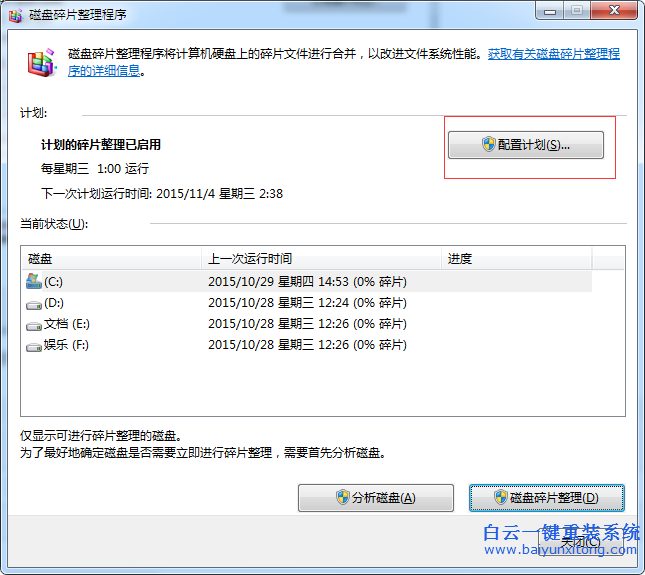Open the 获取有关磁盘碎片整理程序的详细信息 link
The width and height of the screenshot is (645, 575).
pos(553,54)
